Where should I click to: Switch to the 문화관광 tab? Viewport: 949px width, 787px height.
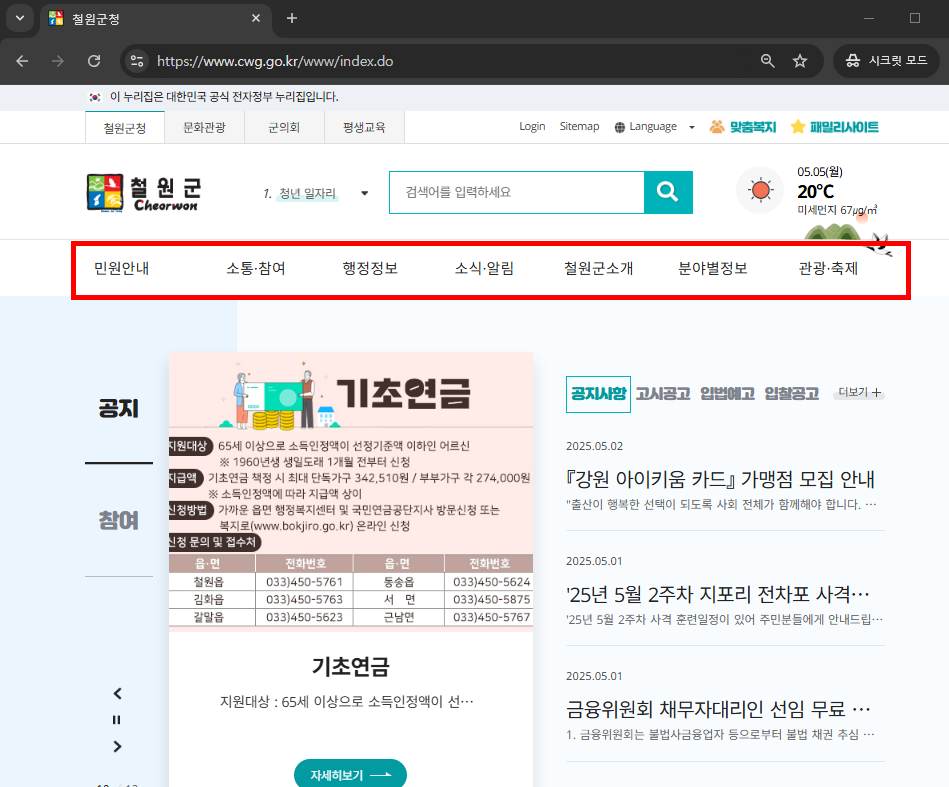(205, 127)
